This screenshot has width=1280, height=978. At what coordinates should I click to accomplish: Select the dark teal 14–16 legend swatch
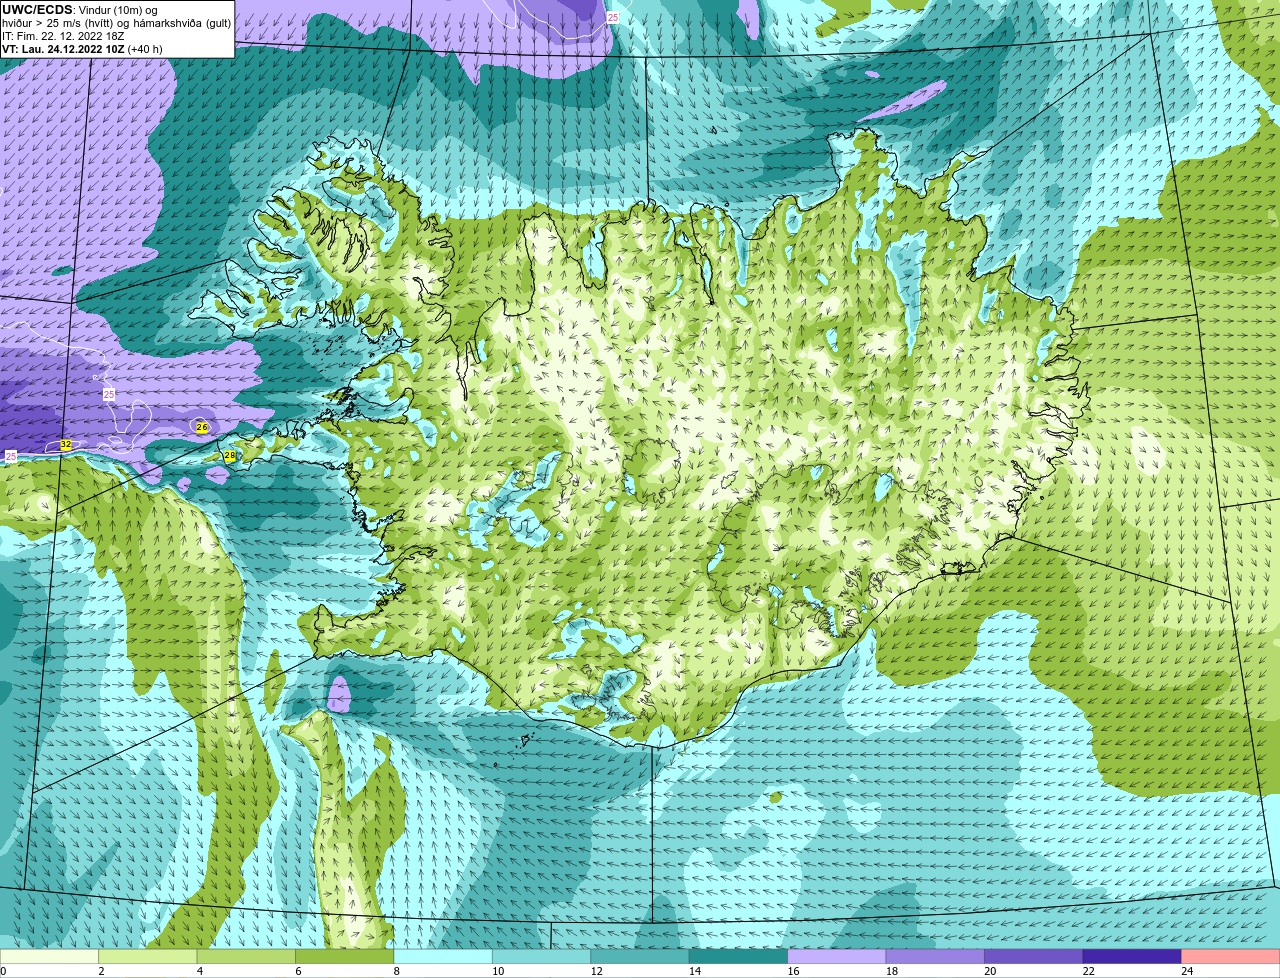click(739, 957)
